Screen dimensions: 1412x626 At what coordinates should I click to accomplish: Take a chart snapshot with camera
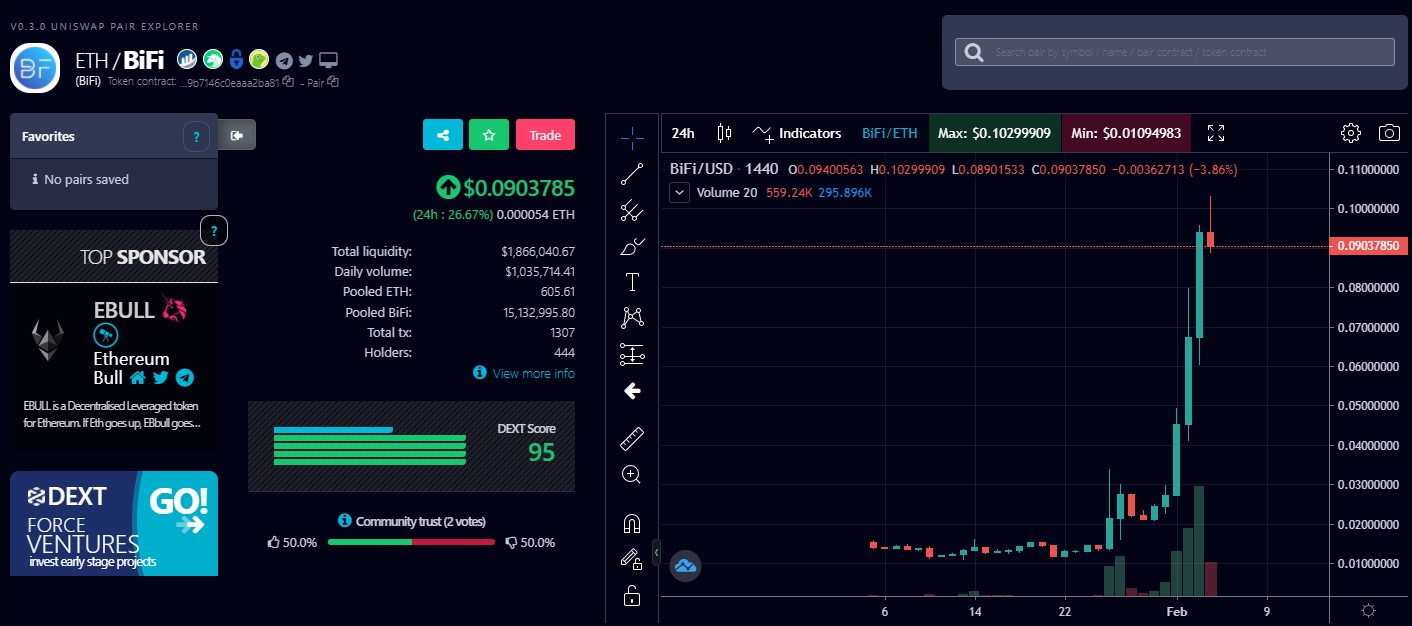(1389, 133)
